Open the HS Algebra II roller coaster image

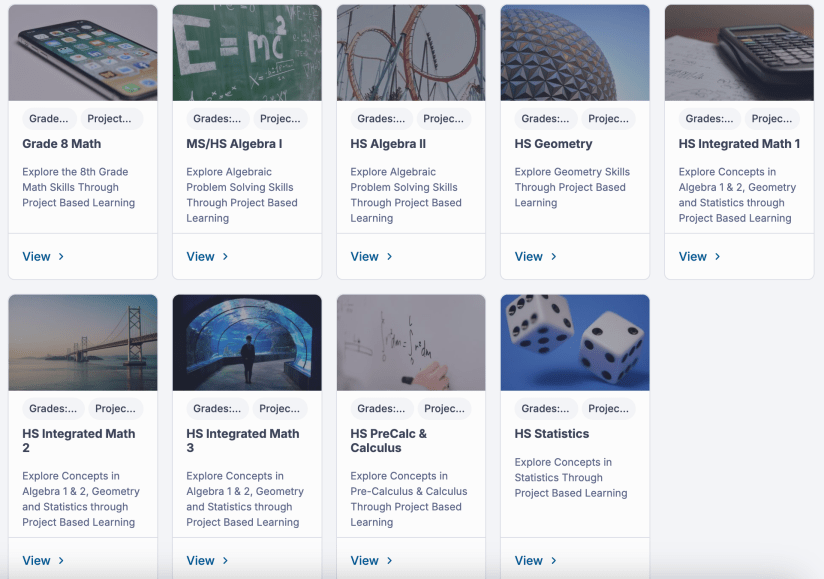[x=411, y=53]
